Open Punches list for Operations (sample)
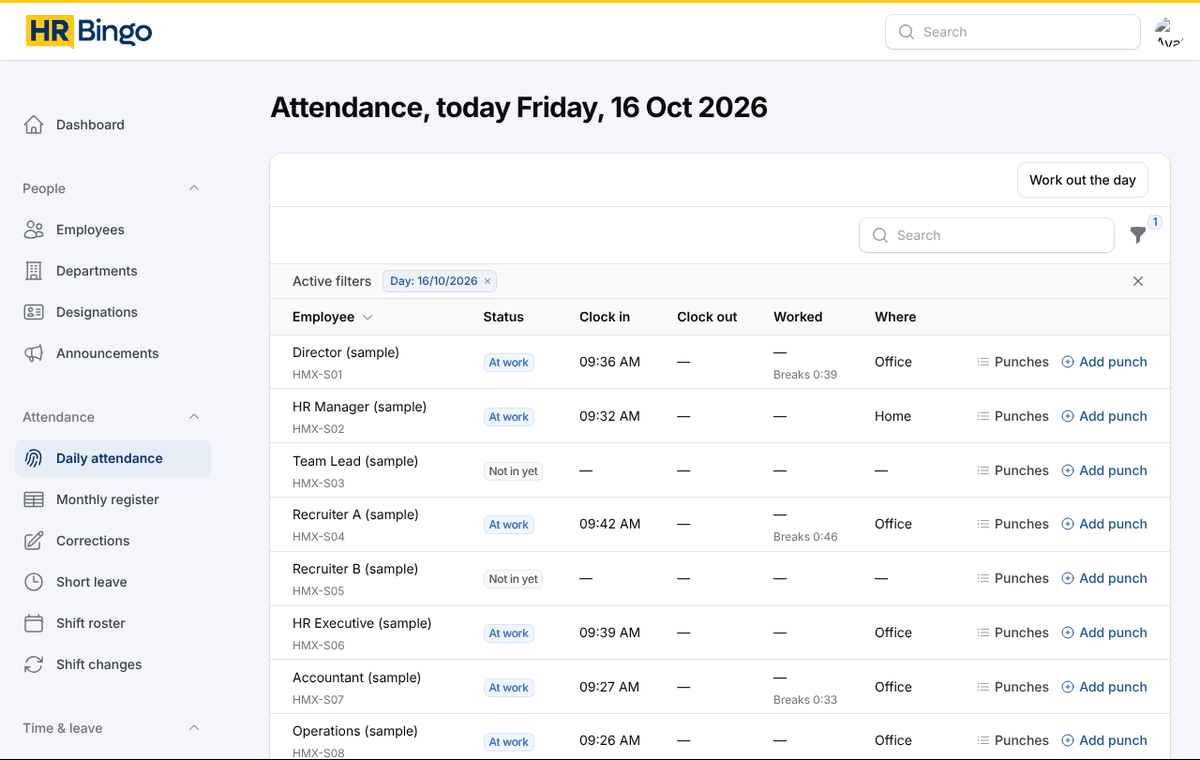 coord(1013,740)
